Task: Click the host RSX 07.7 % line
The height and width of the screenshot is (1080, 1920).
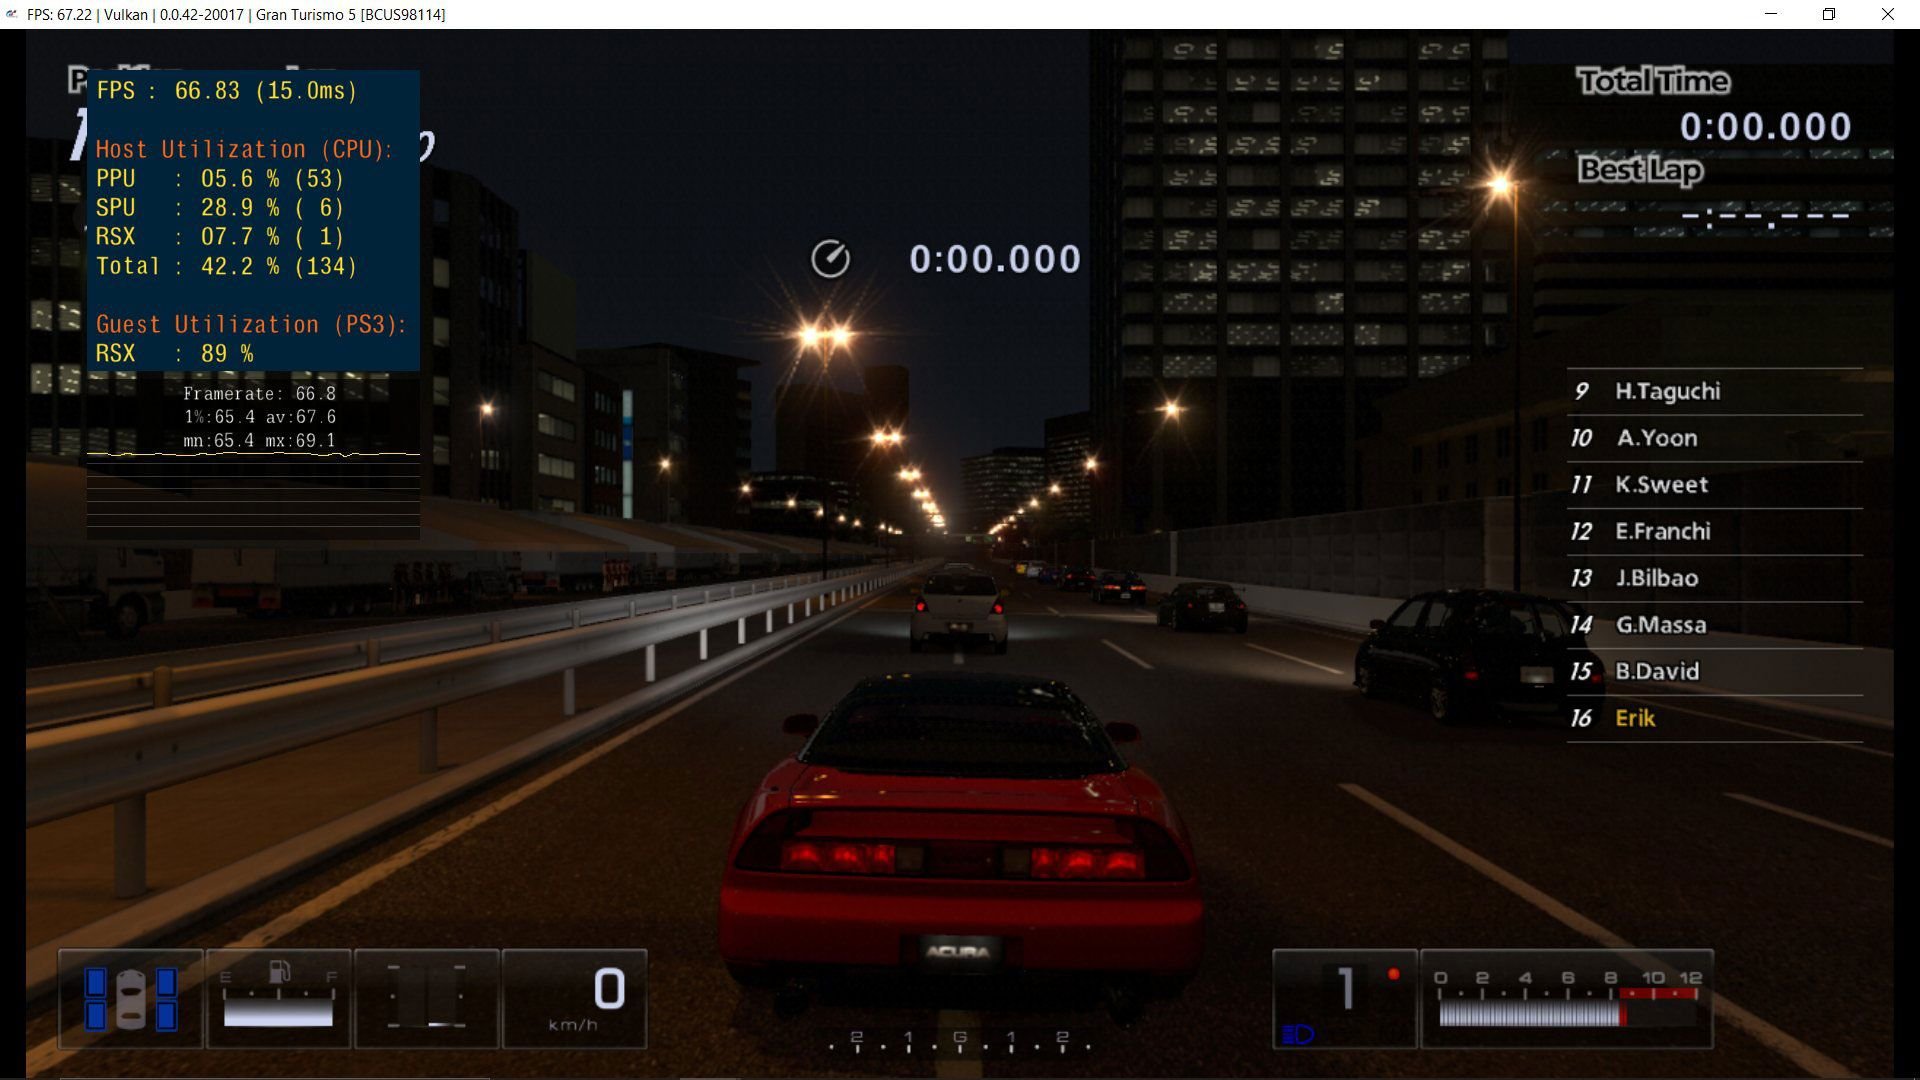Action: [220, 237]
